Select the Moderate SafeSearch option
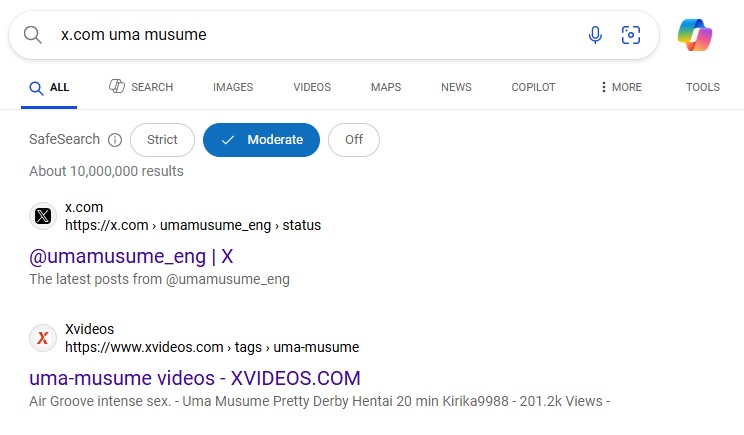The image size is (744, 435). pos(261,140)
